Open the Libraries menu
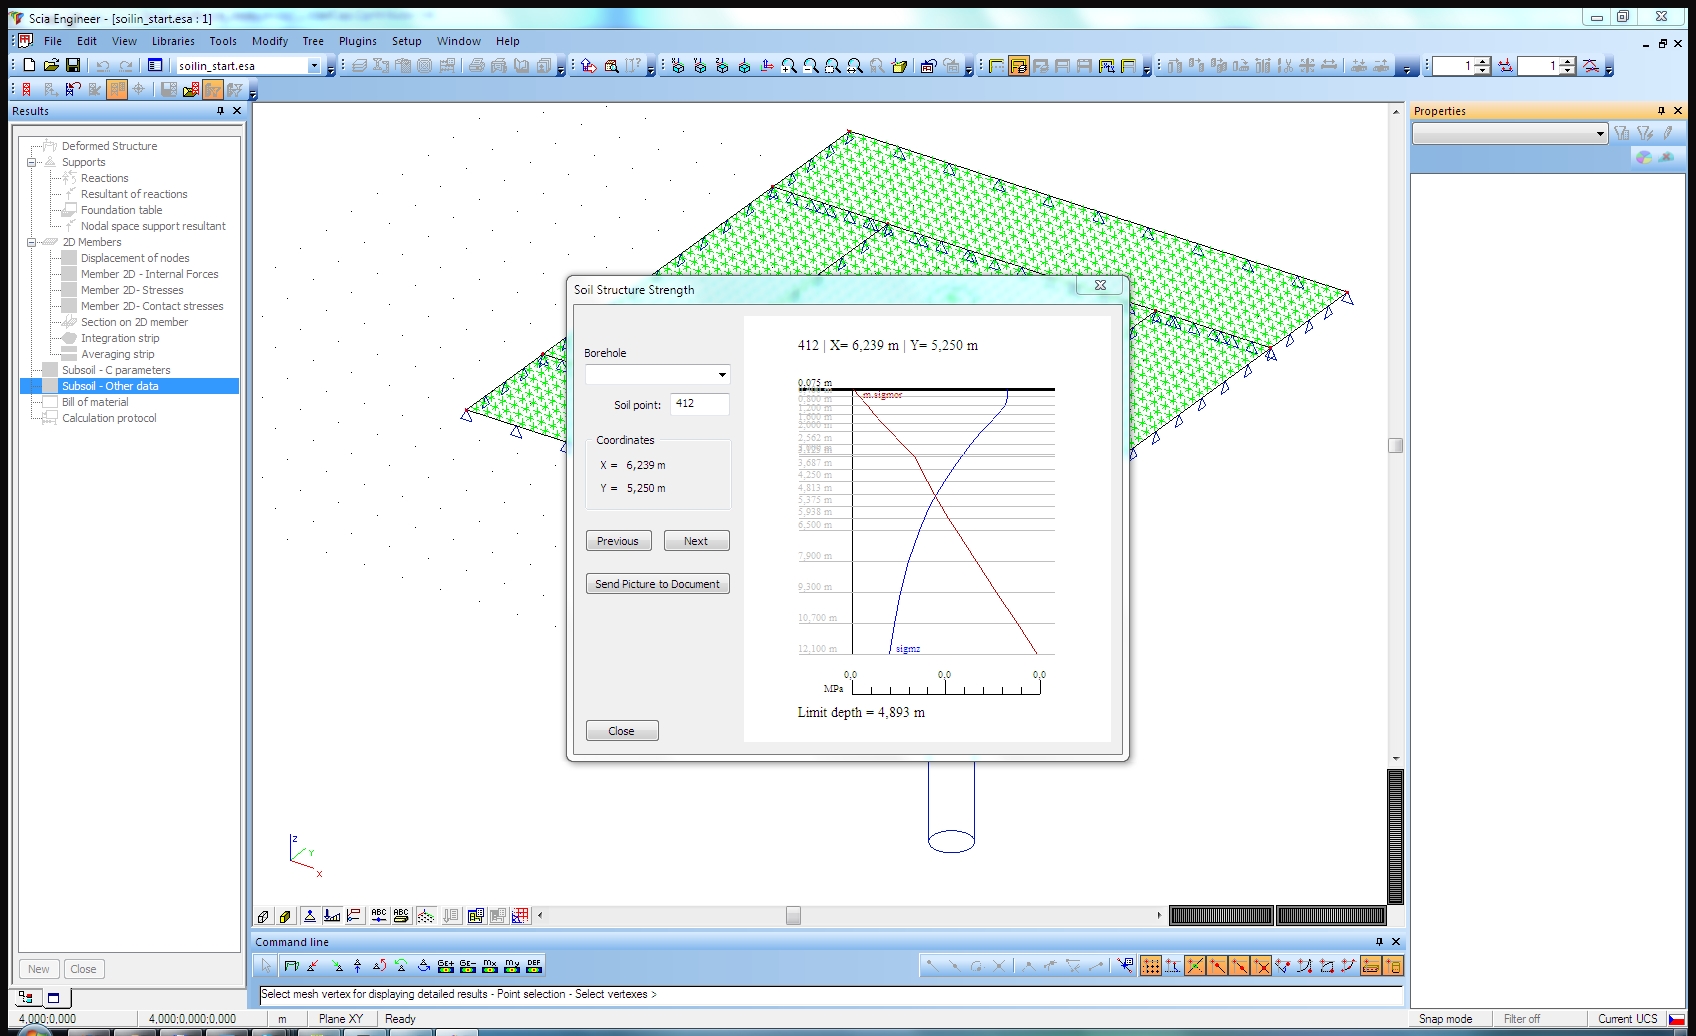Image resolution: width=1696 pixels, height=1036 pixels. (x=173, y=41)
